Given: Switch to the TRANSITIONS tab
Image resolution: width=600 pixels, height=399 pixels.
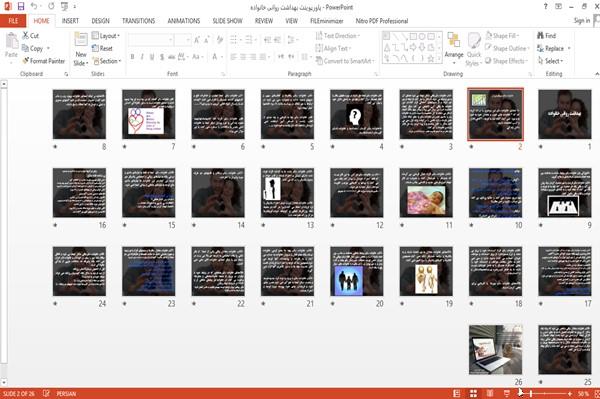Looking at the screenshot, I should [139, 21].
